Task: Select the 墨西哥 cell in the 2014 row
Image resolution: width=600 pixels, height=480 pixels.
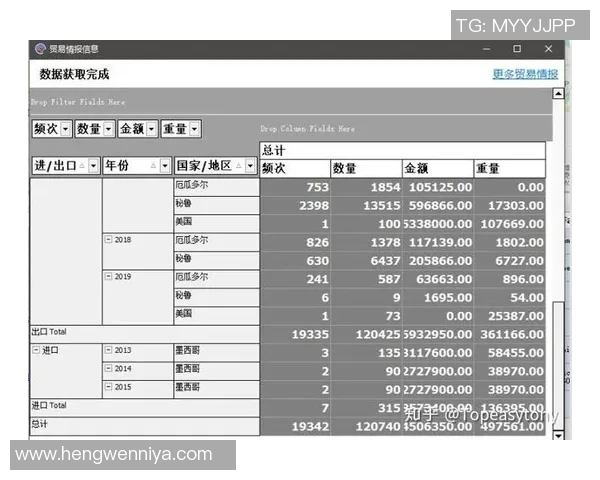Action: tap(217, 371)
